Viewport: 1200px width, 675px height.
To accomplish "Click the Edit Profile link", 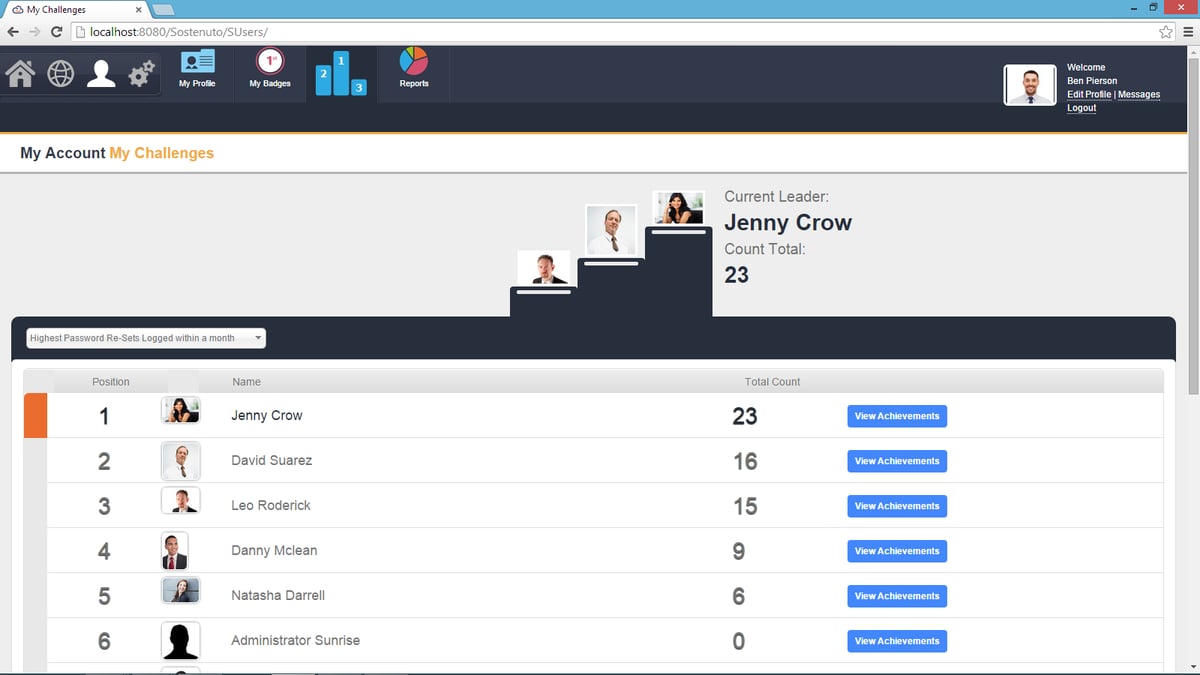I will point(1089,94).
